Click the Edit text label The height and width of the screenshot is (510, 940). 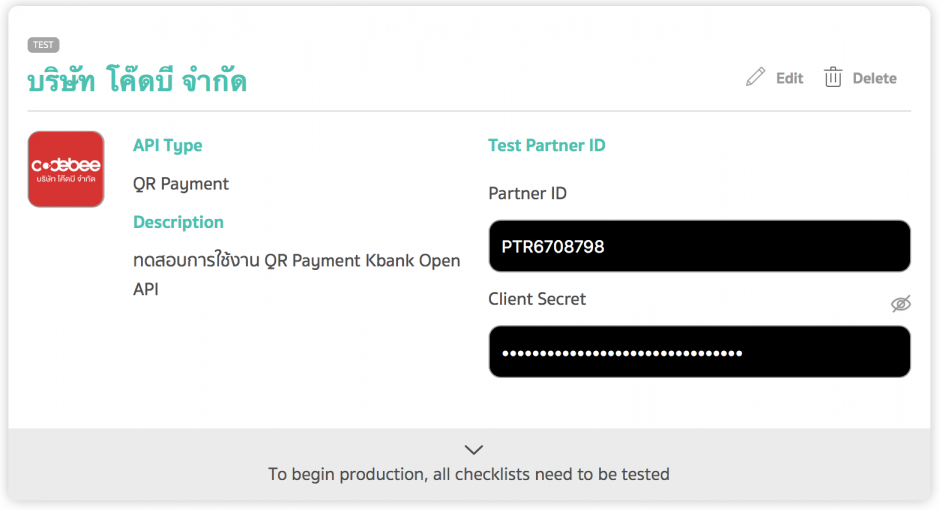[x=790, y=79]
